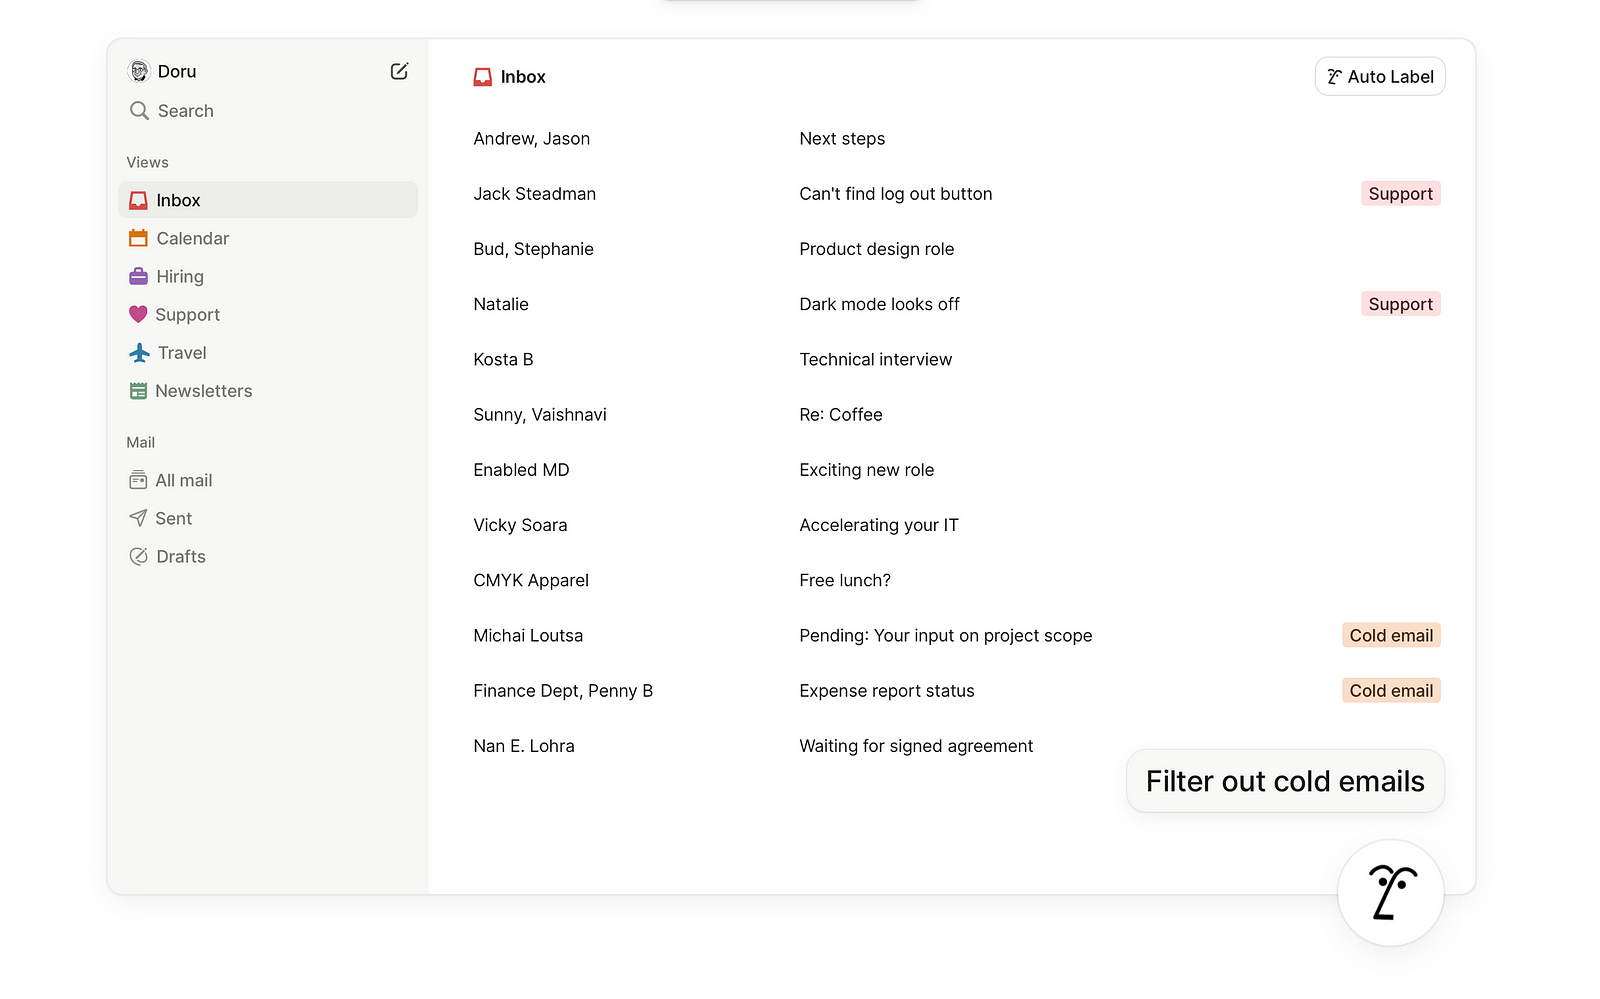Click Support label on Jack Steadman email
This screenshot has height=999, width=1600.
pyautogui.click(x=1400, y=194)
